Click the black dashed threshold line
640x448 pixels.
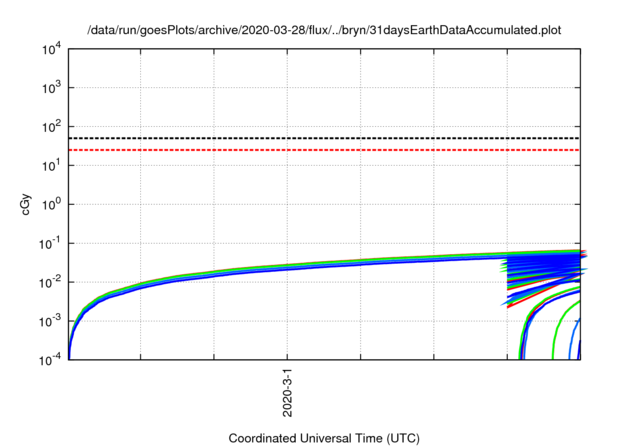(324, 138)
